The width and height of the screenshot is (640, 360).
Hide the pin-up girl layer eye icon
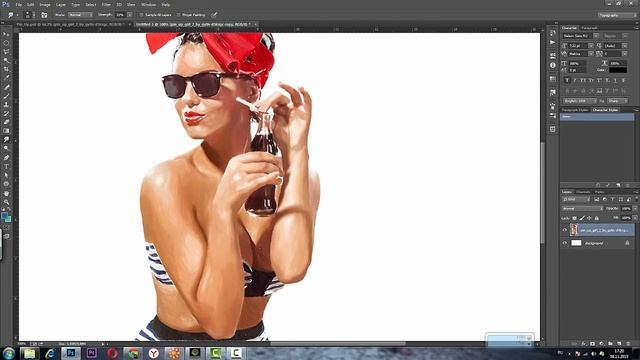565,230
